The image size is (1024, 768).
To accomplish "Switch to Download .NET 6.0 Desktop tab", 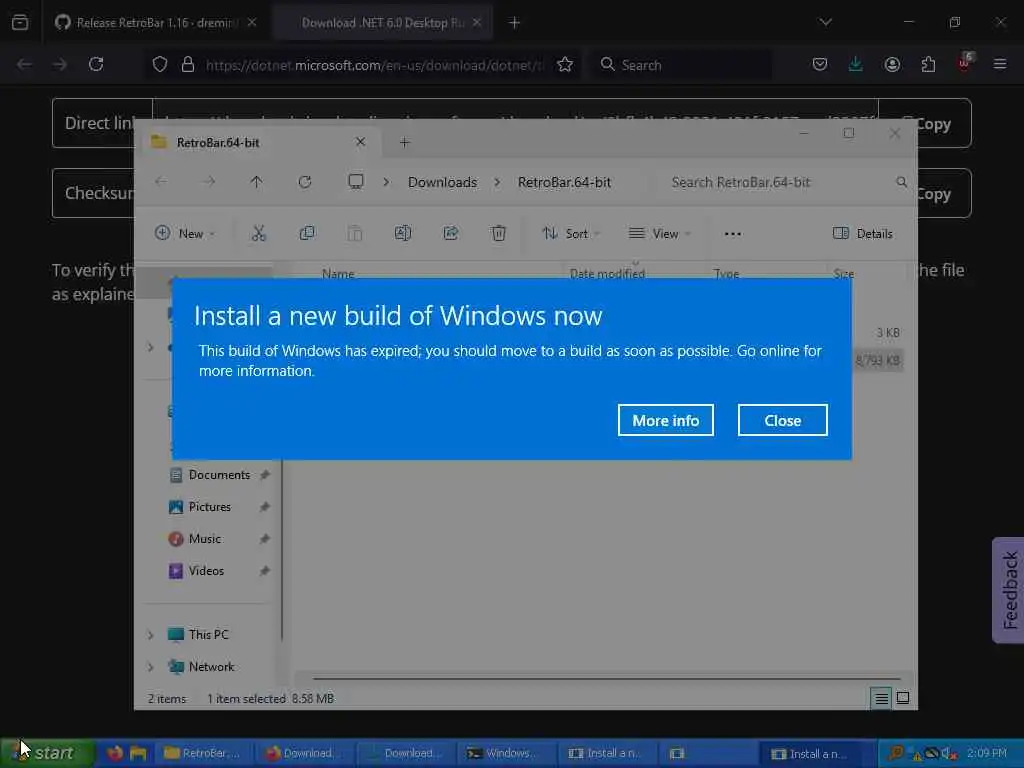I will 382,23.
